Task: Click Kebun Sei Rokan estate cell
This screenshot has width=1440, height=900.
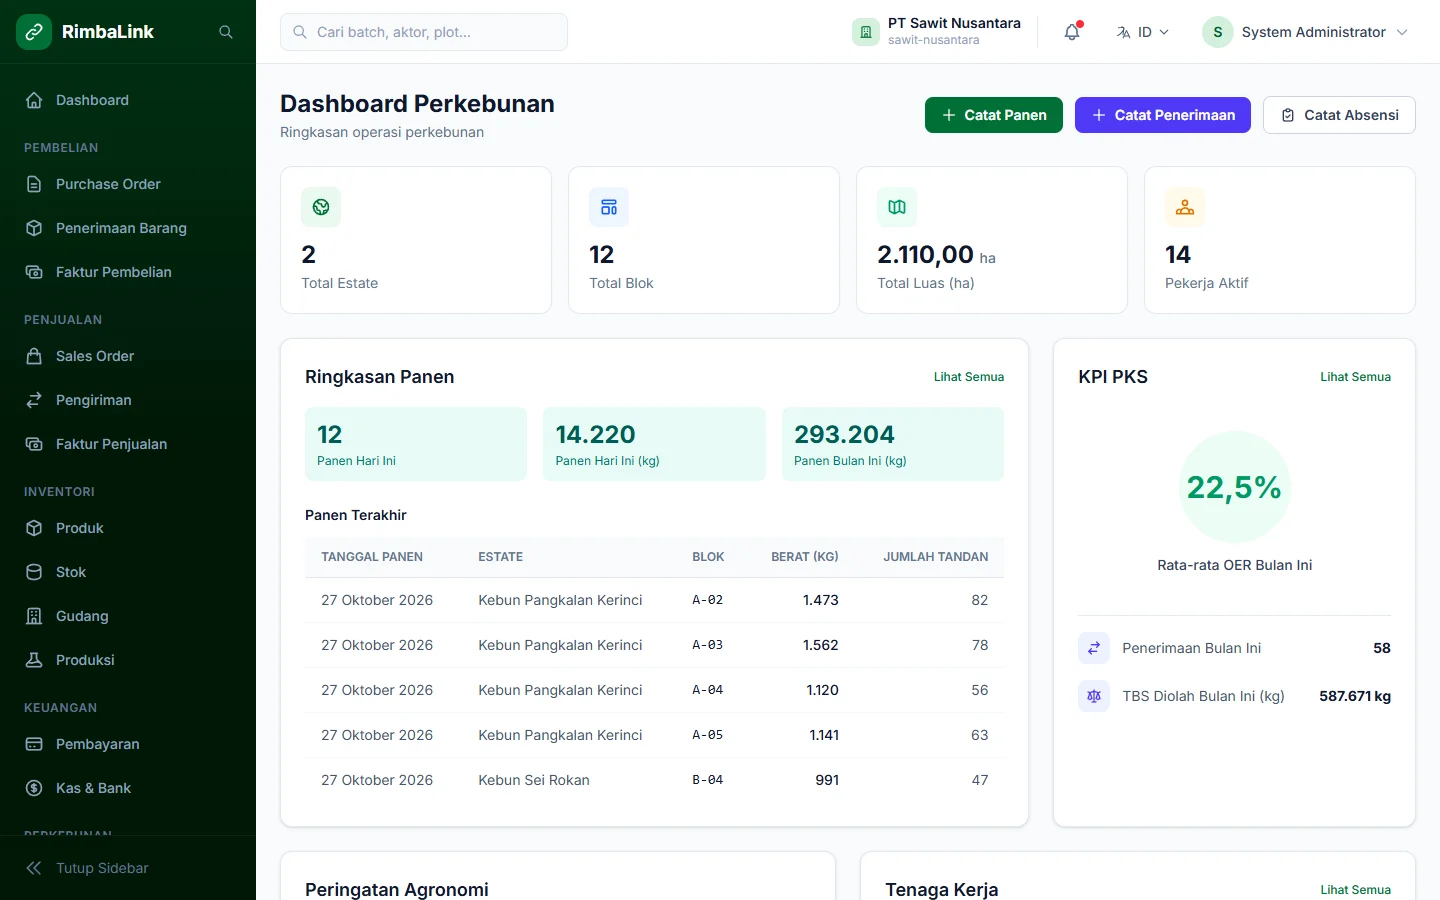Action: click(534, 780)
